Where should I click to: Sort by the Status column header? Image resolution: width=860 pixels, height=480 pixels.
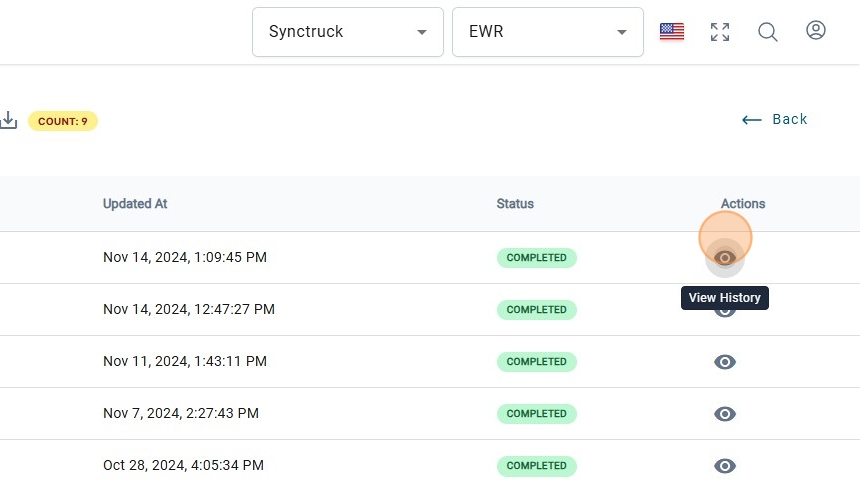(515, 204)
